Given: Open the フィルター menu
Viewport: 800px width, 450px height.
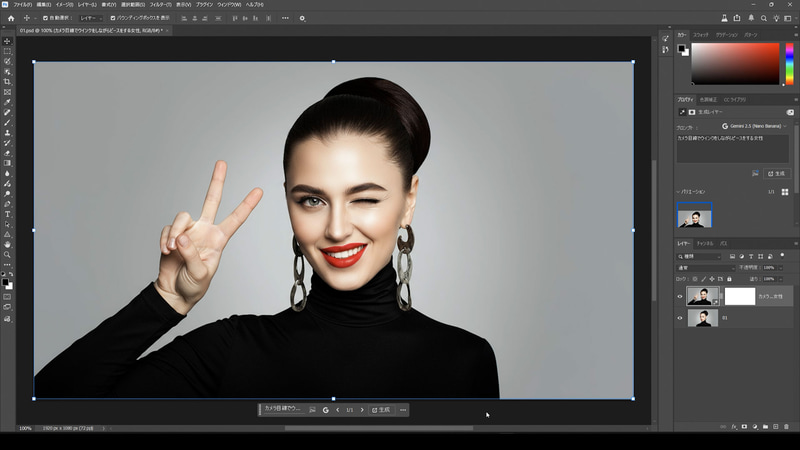Looking at the screenshot, I should (160, 5).
